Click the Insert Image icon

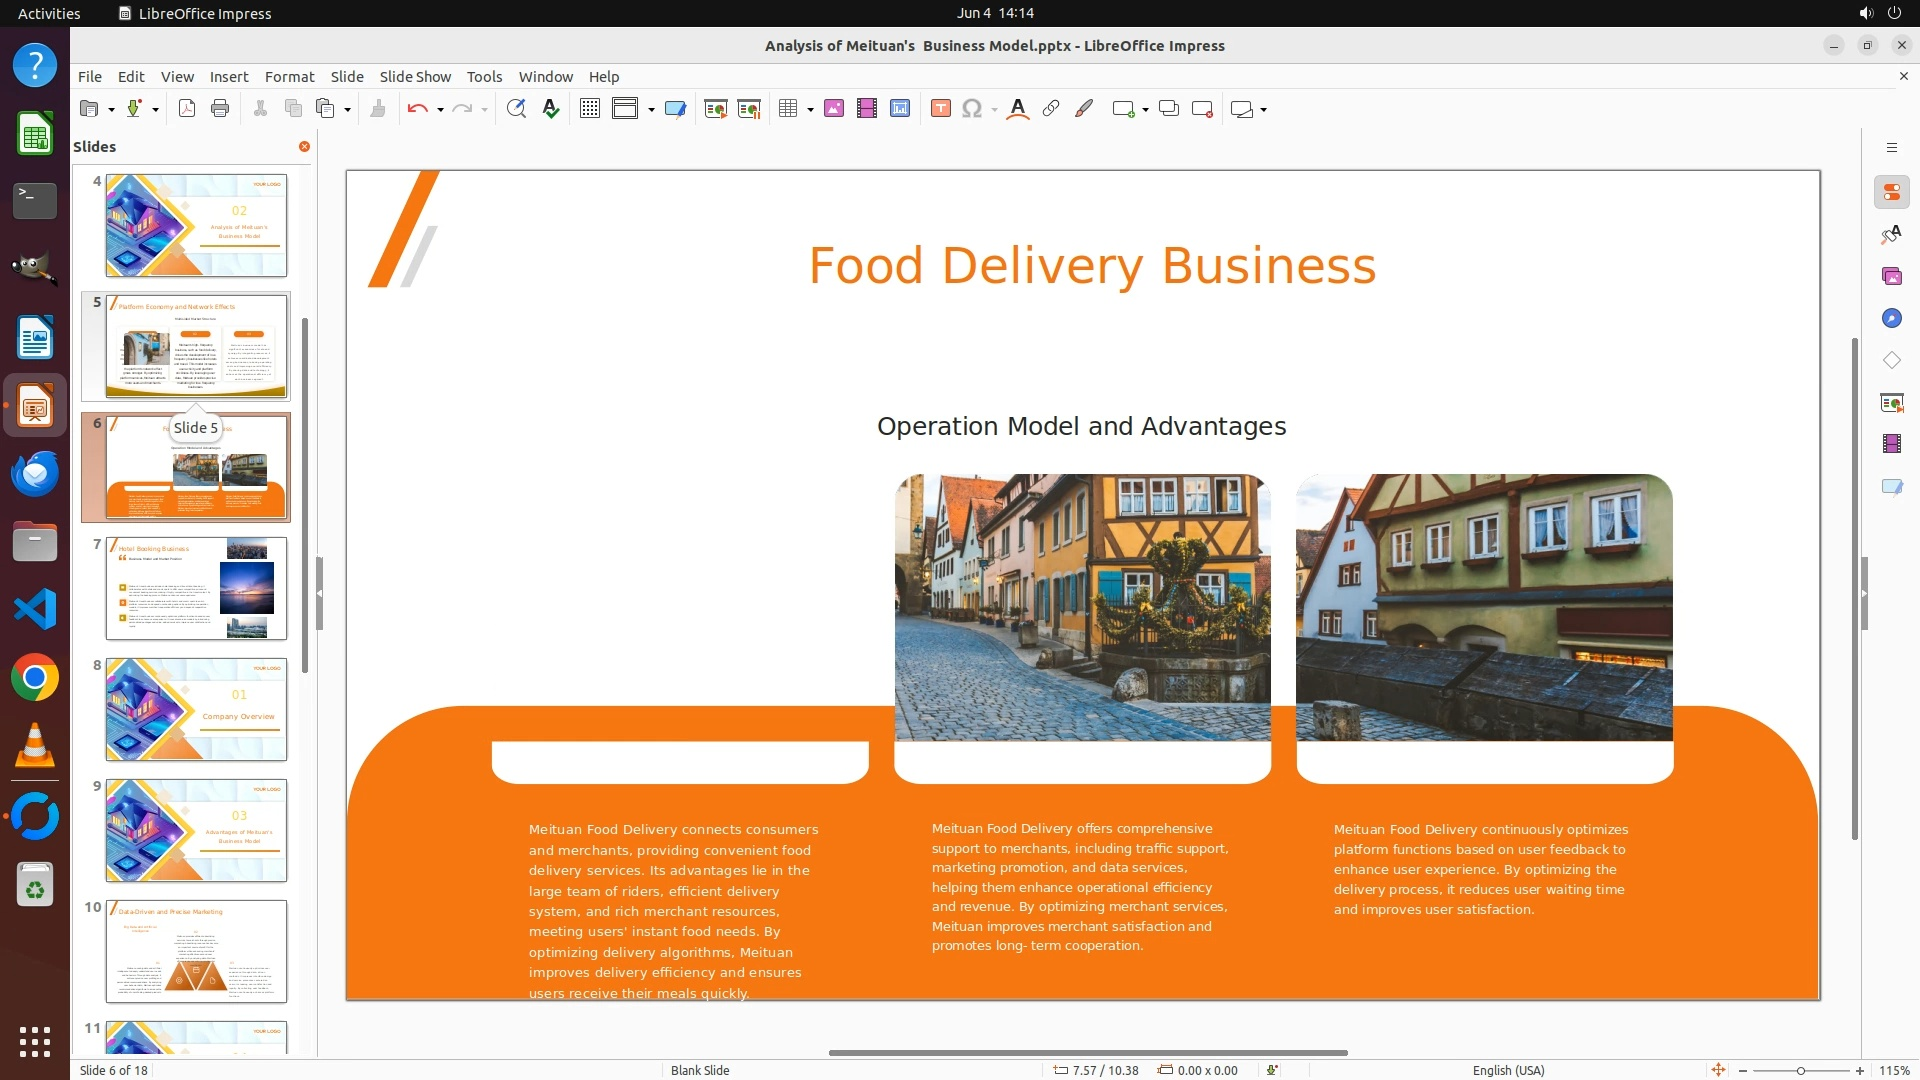coord(834,109)
